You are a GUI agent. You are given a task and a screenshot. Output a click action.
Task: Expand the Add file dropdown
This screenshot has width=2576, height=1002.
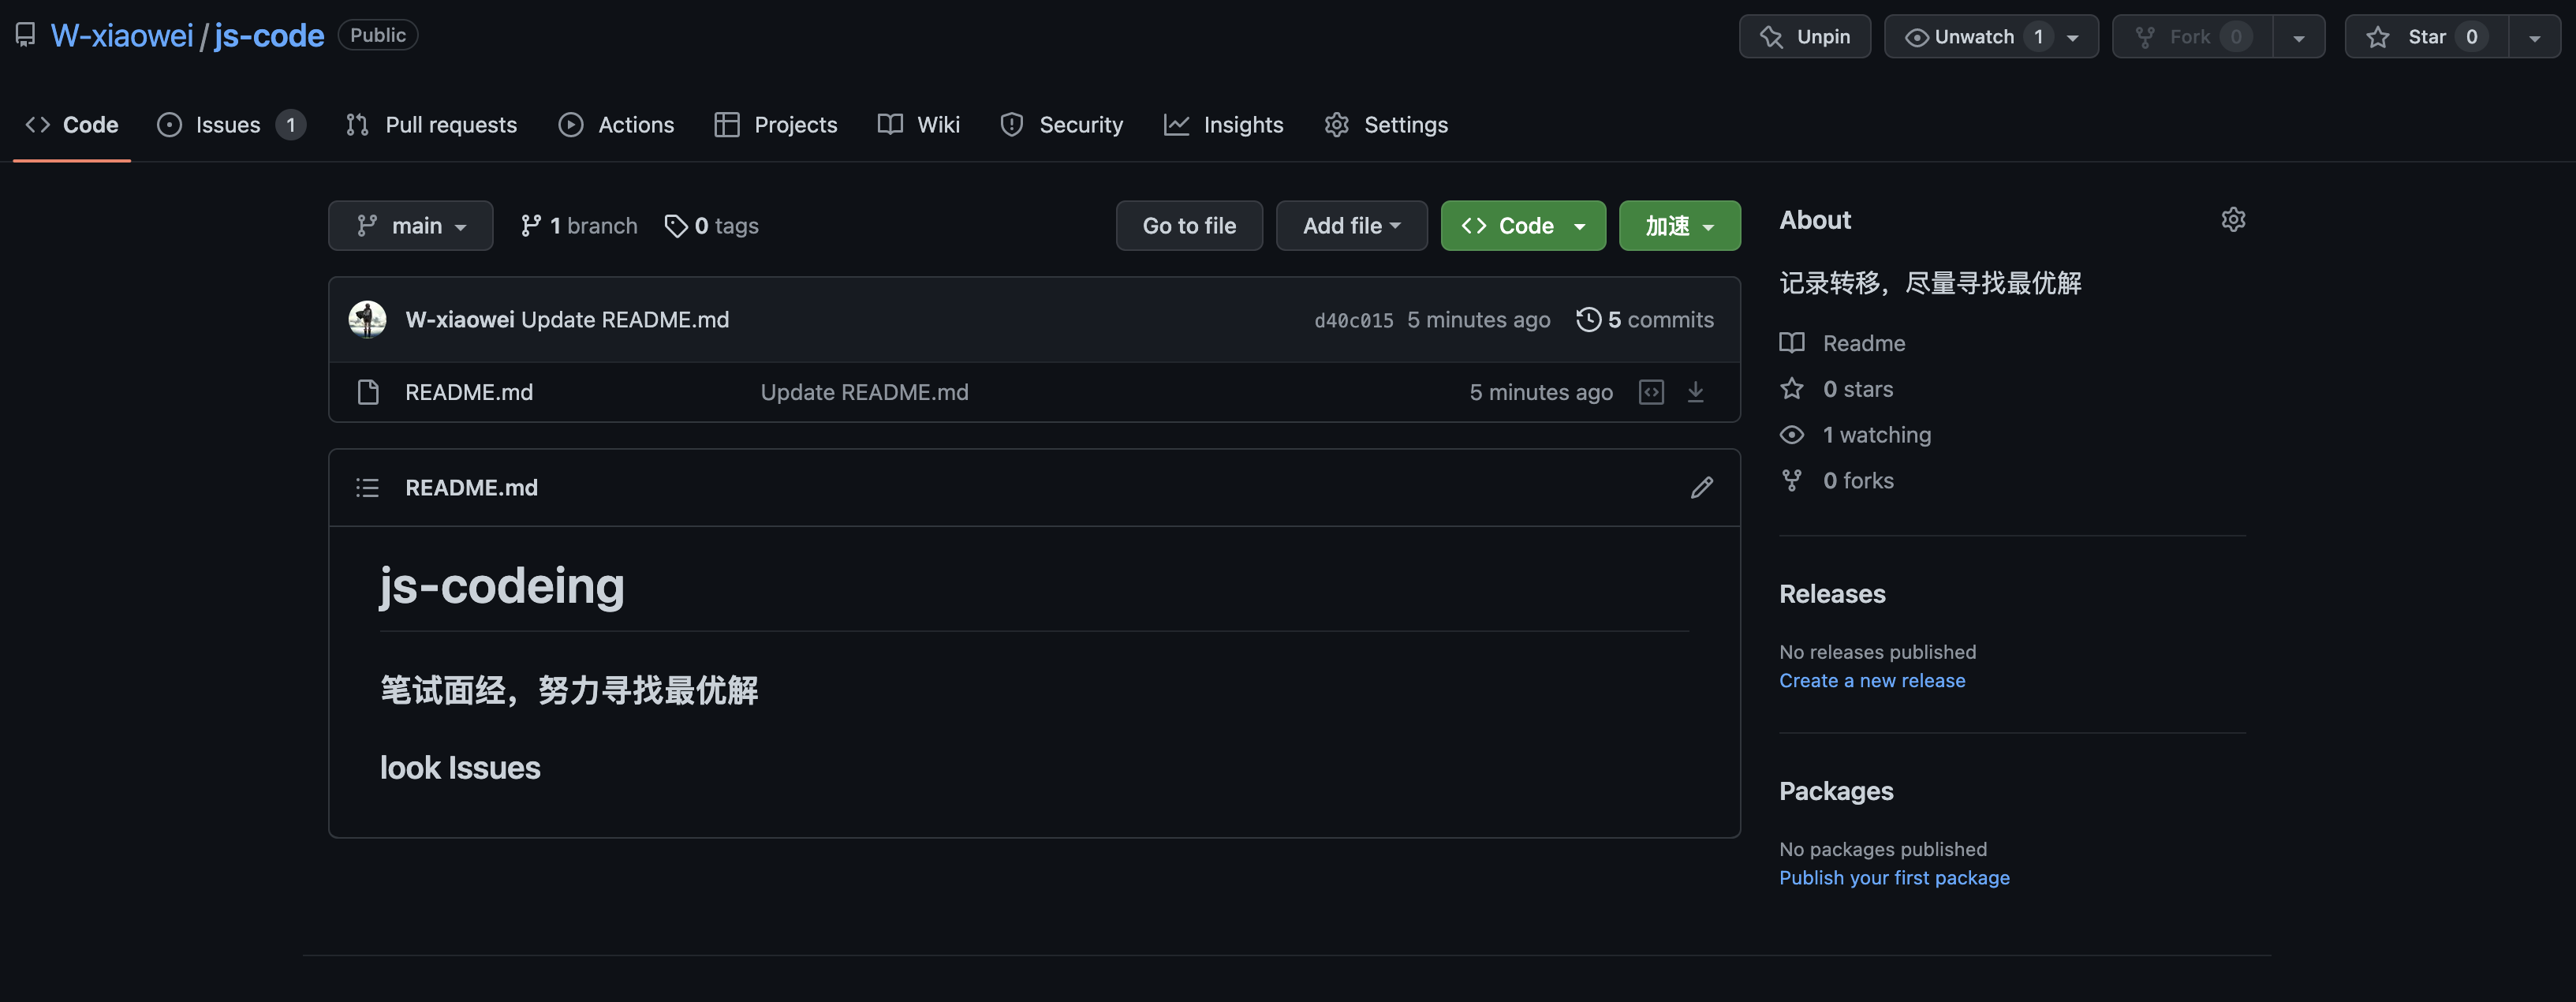pos(1351,226)
